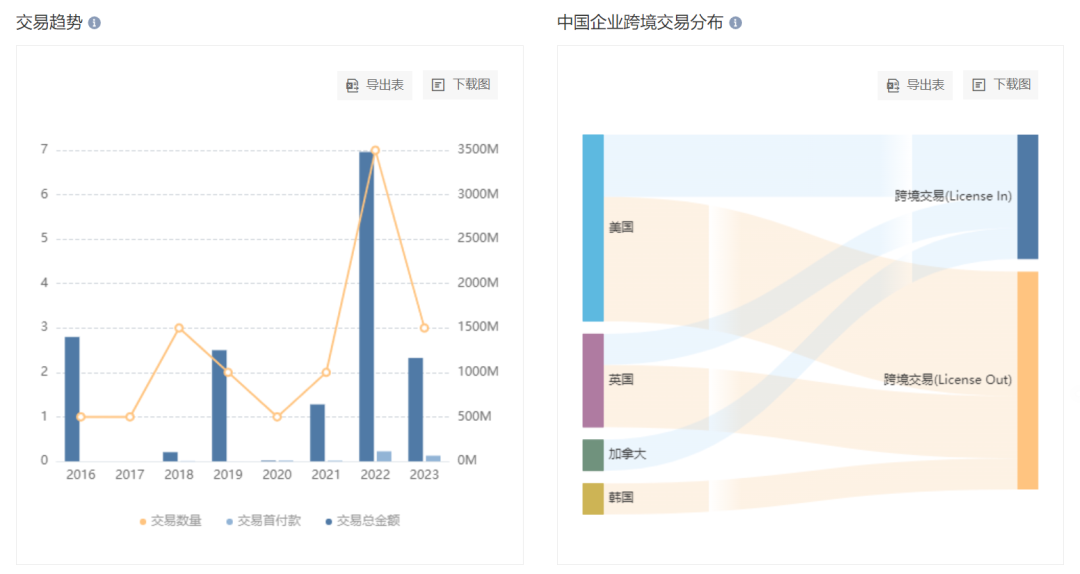Click the 2018 data point on line

pyautogui.click(x=179, y=328)
